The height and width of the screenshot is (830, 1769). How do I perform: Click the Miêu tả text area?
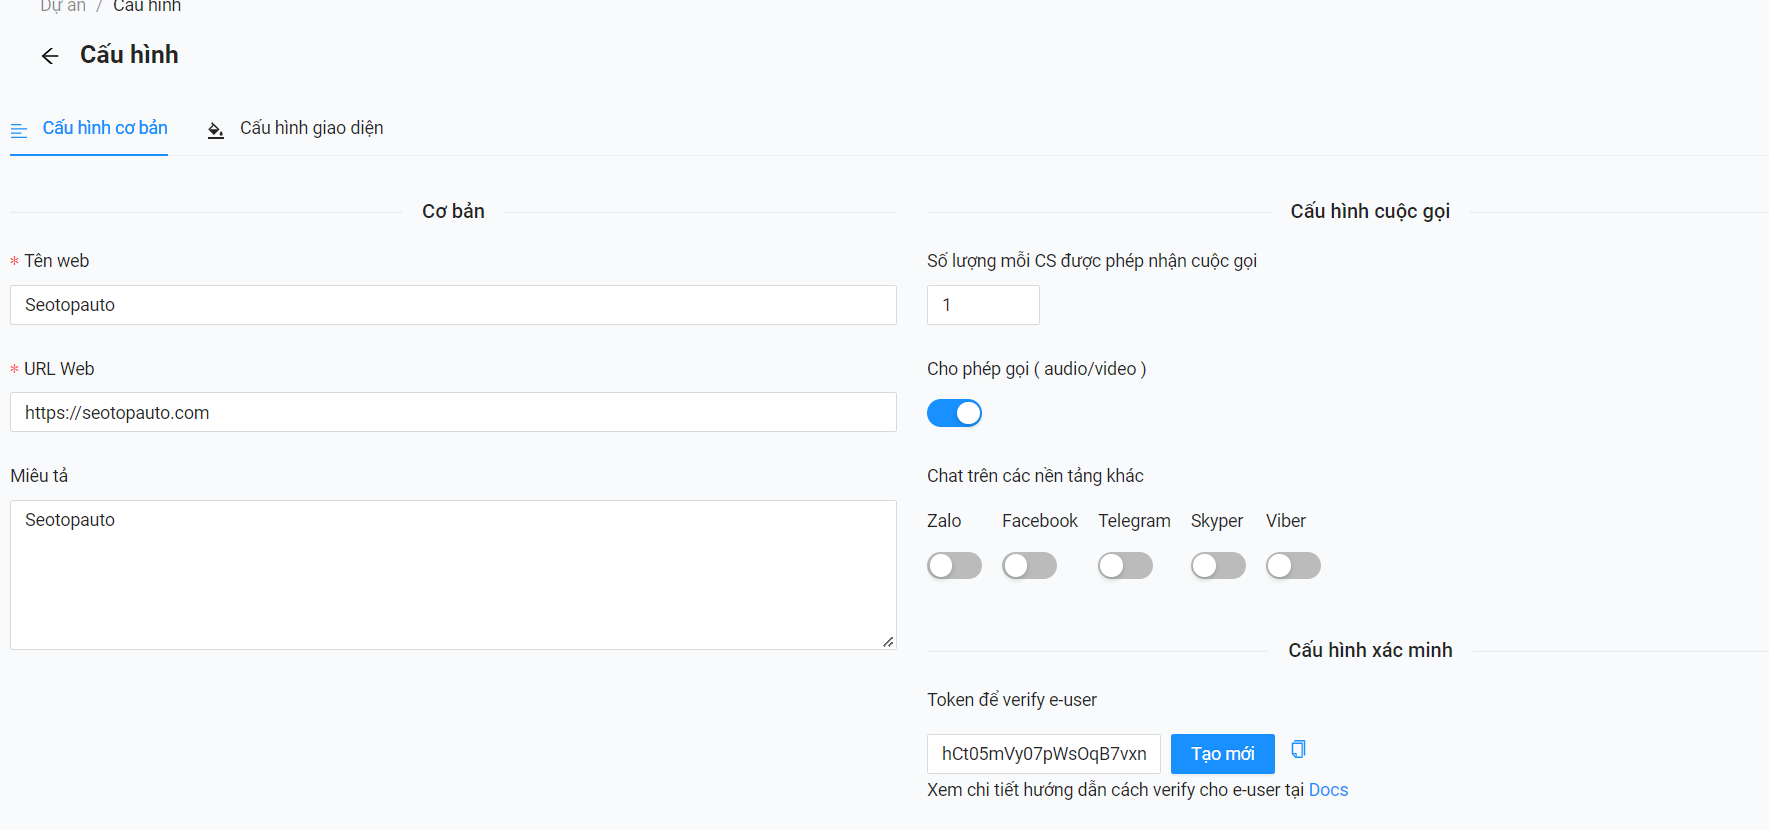[x=453, y=575]
